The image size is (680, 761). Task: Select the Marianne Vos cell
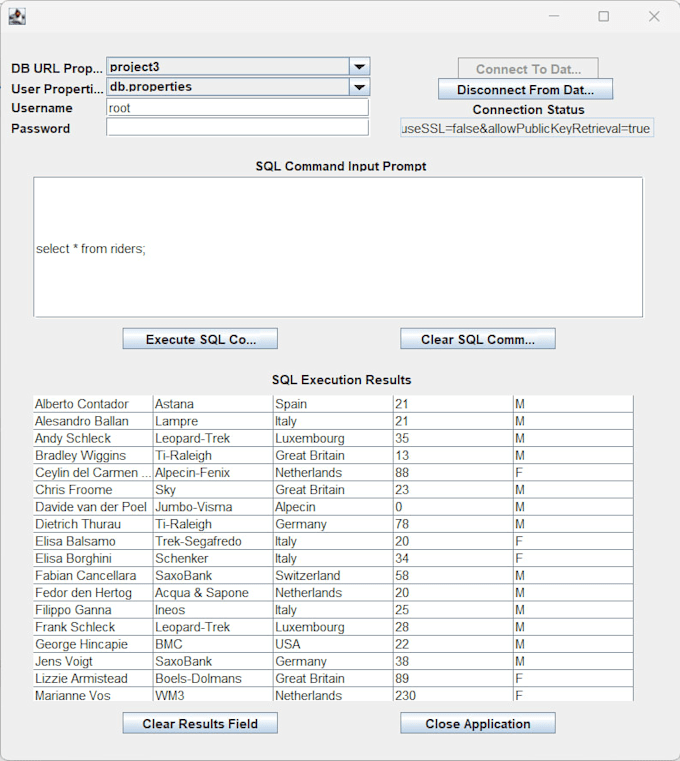(93, 695)
